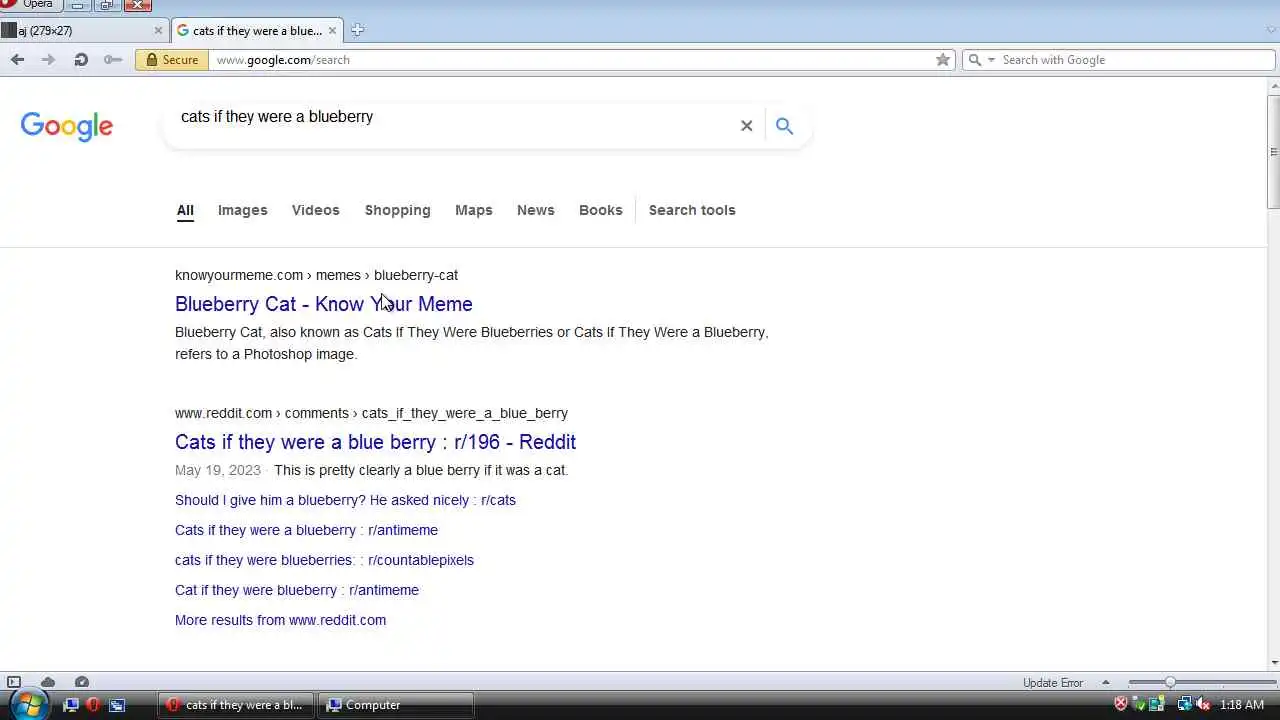Switch to the Videos results tab

coord(316,210)
